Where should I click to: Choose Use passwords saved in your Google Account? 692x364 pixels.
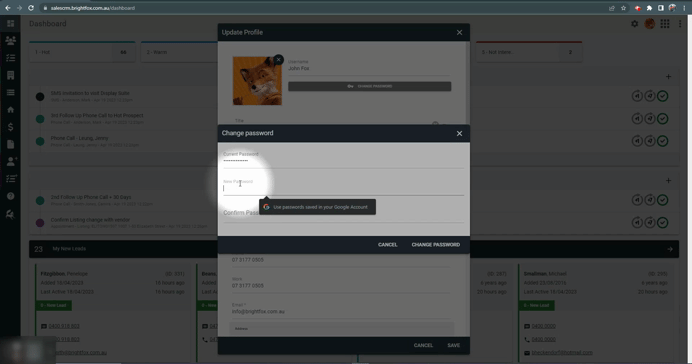coord(317,207)
